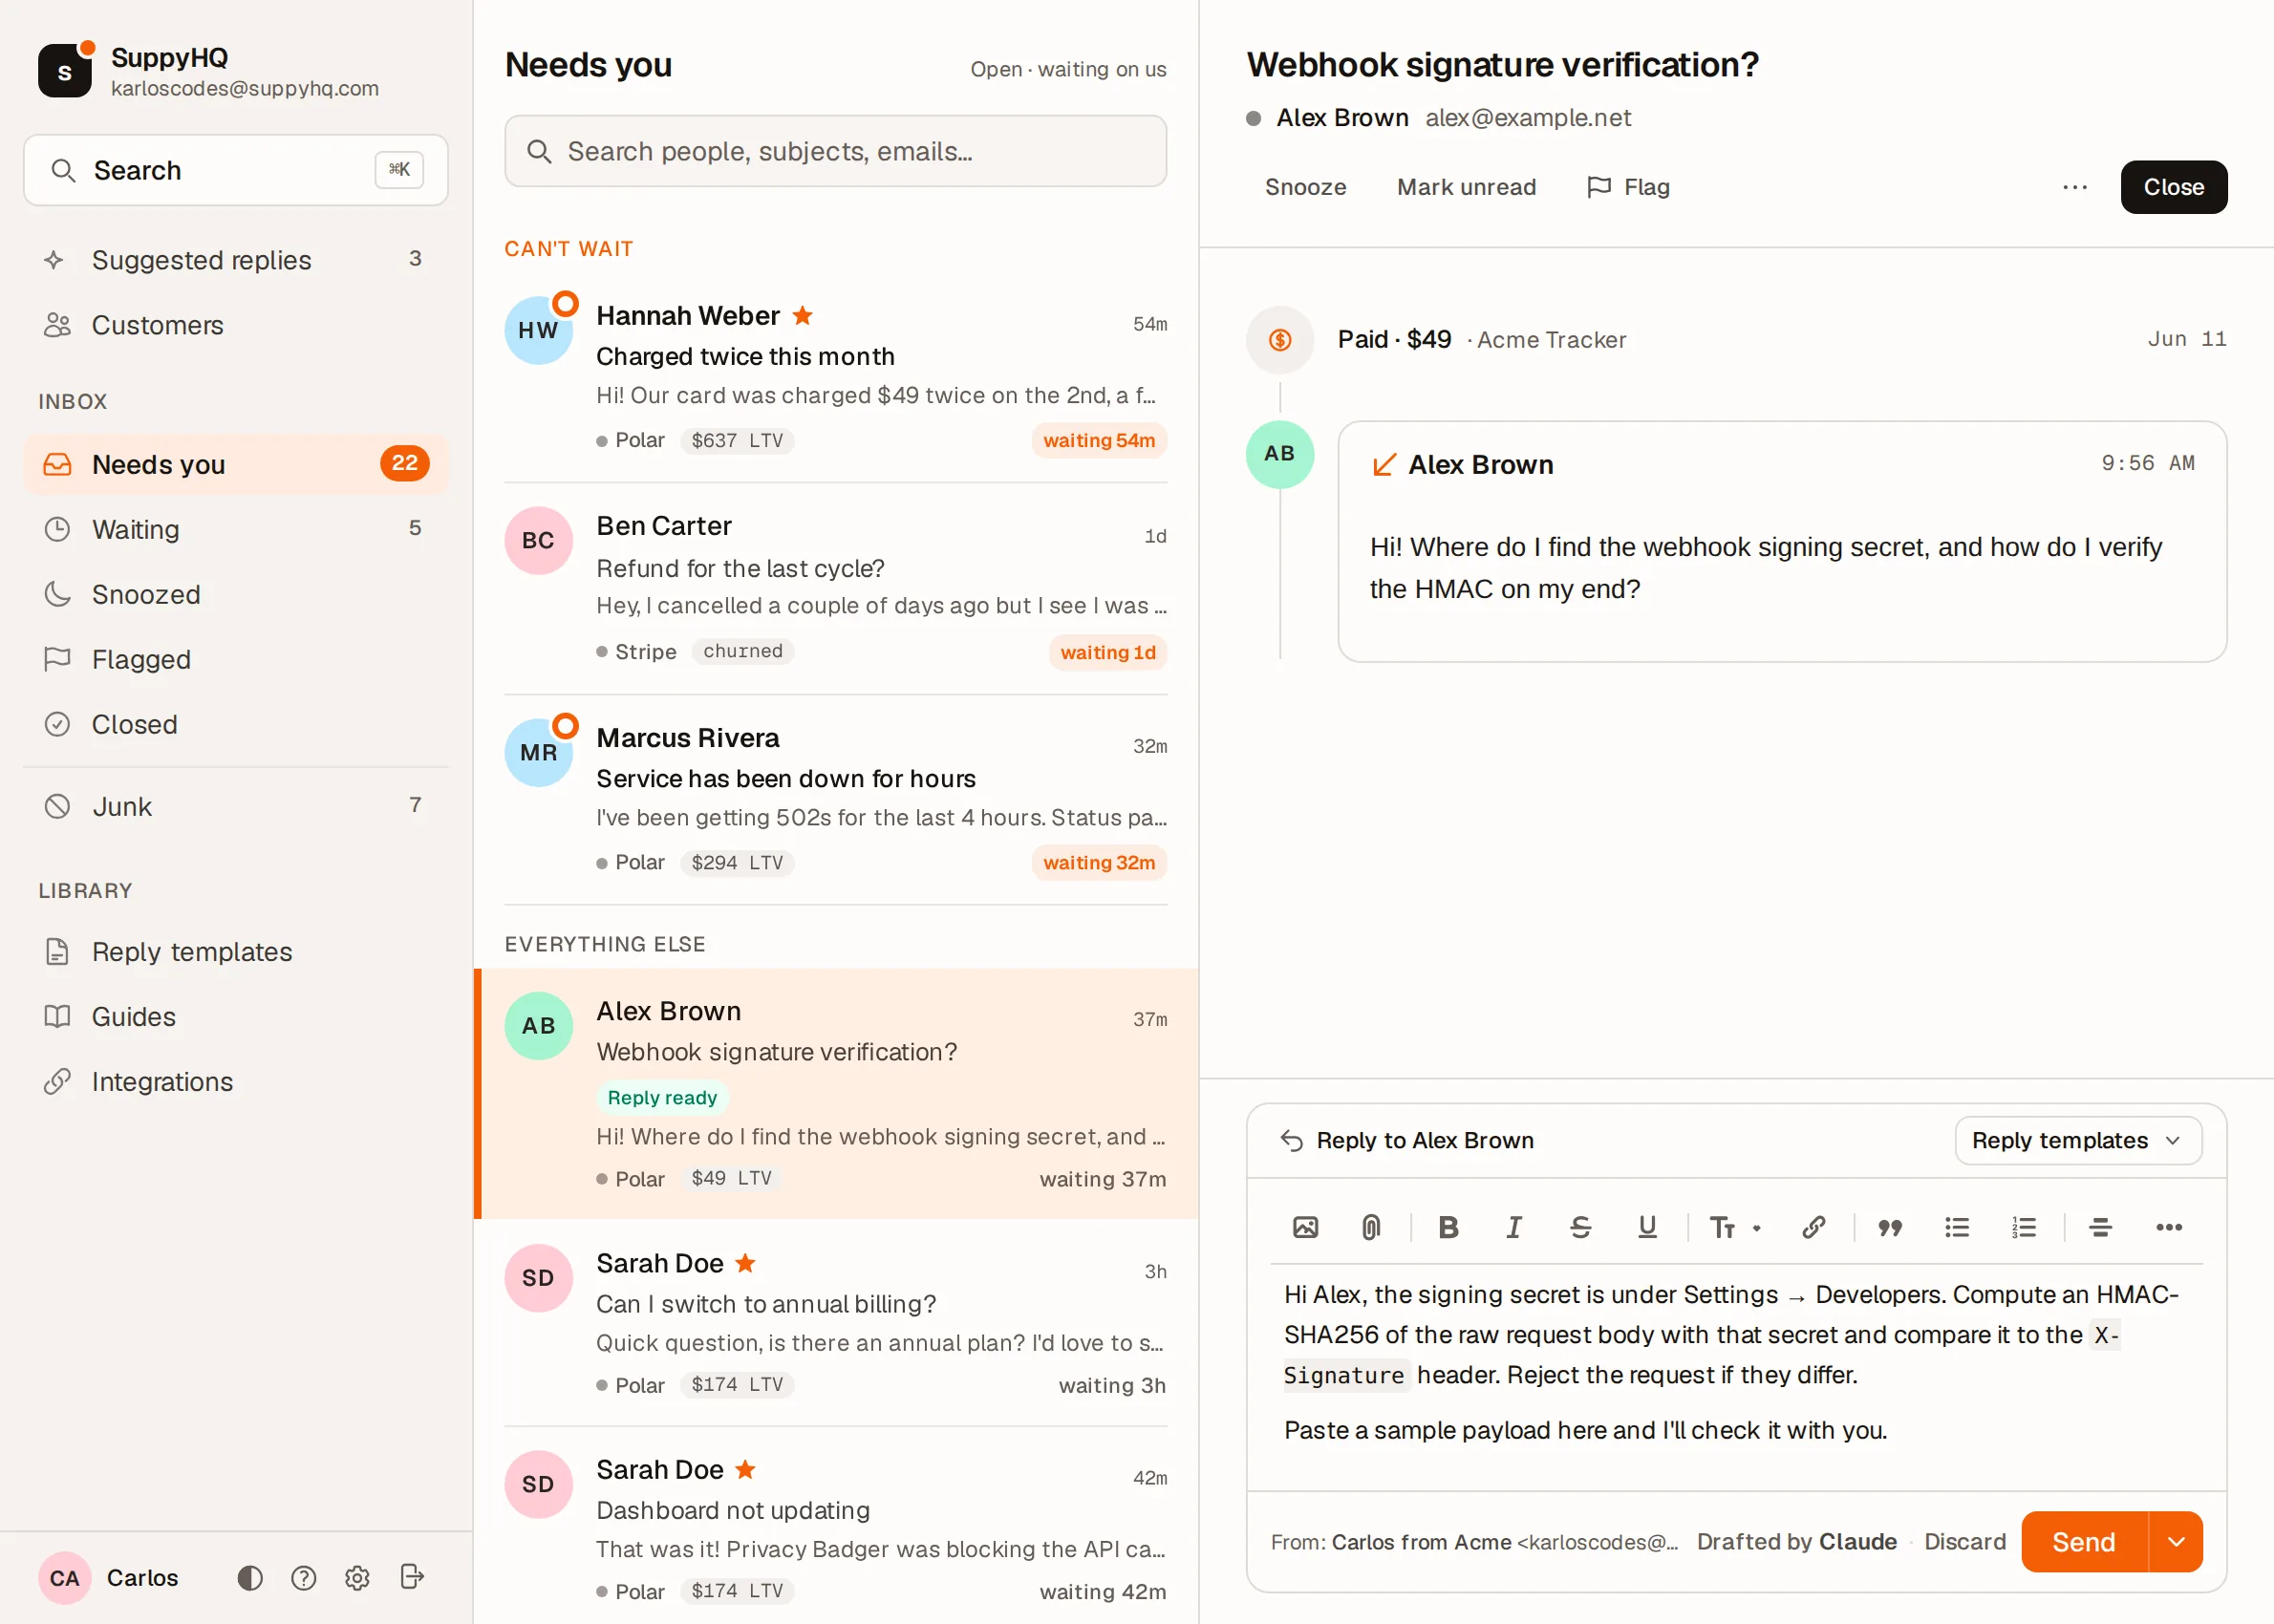Add a blockquote with the quote icon

click(1890, 1227)
